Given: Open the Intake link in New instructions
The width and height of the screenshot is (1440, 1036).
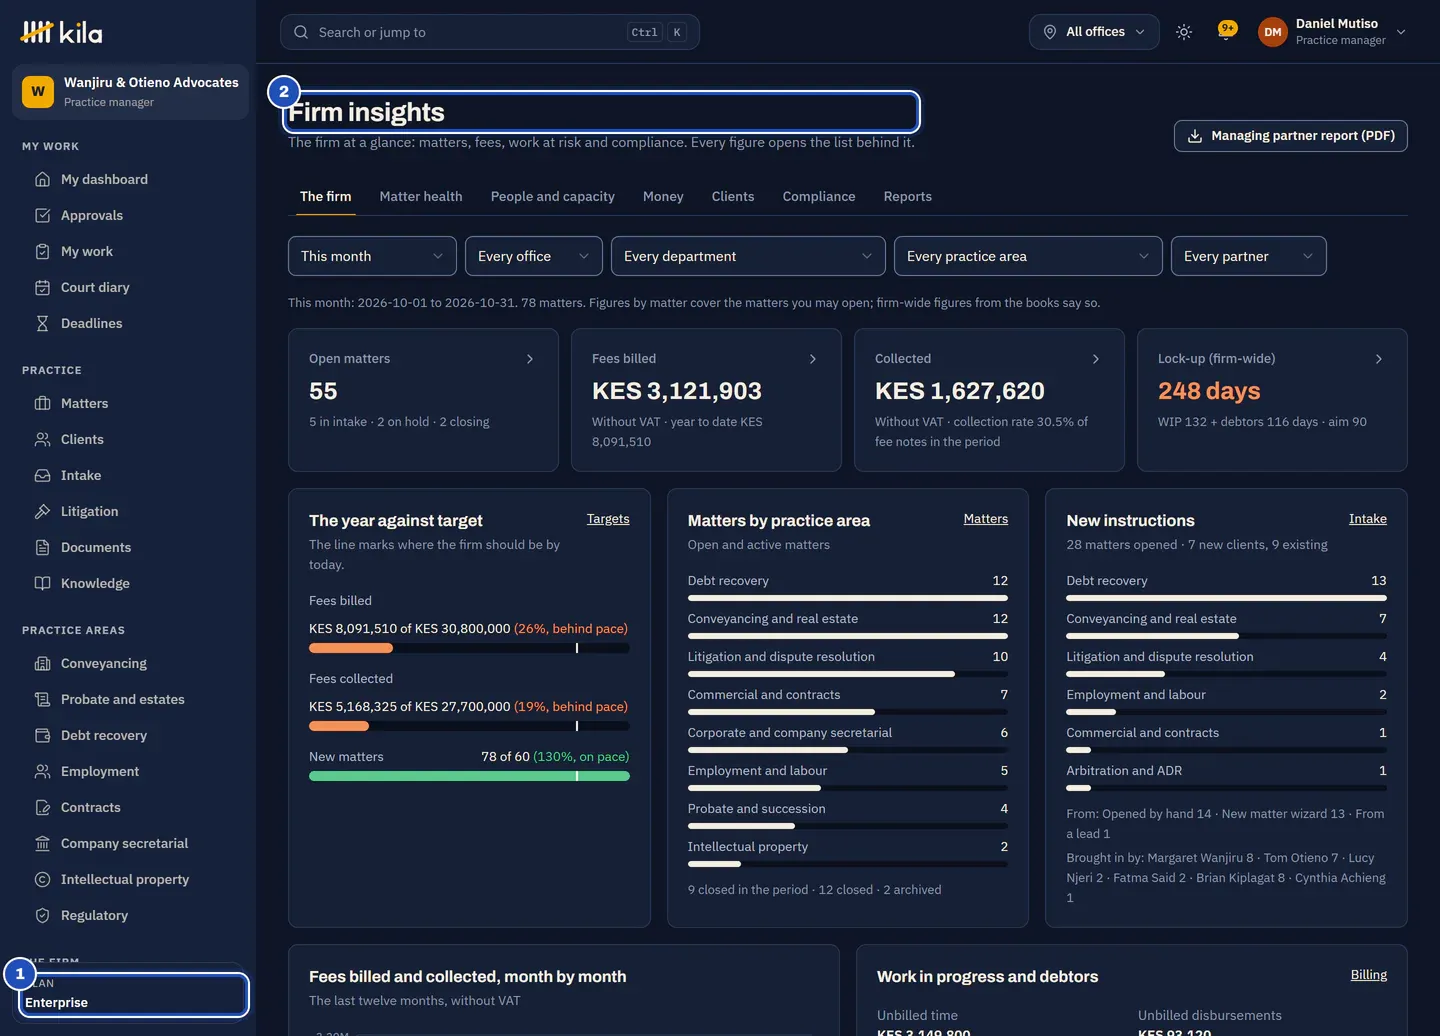Looking at the screenshot, I should pyautogui.click(x=1368, y=519).
